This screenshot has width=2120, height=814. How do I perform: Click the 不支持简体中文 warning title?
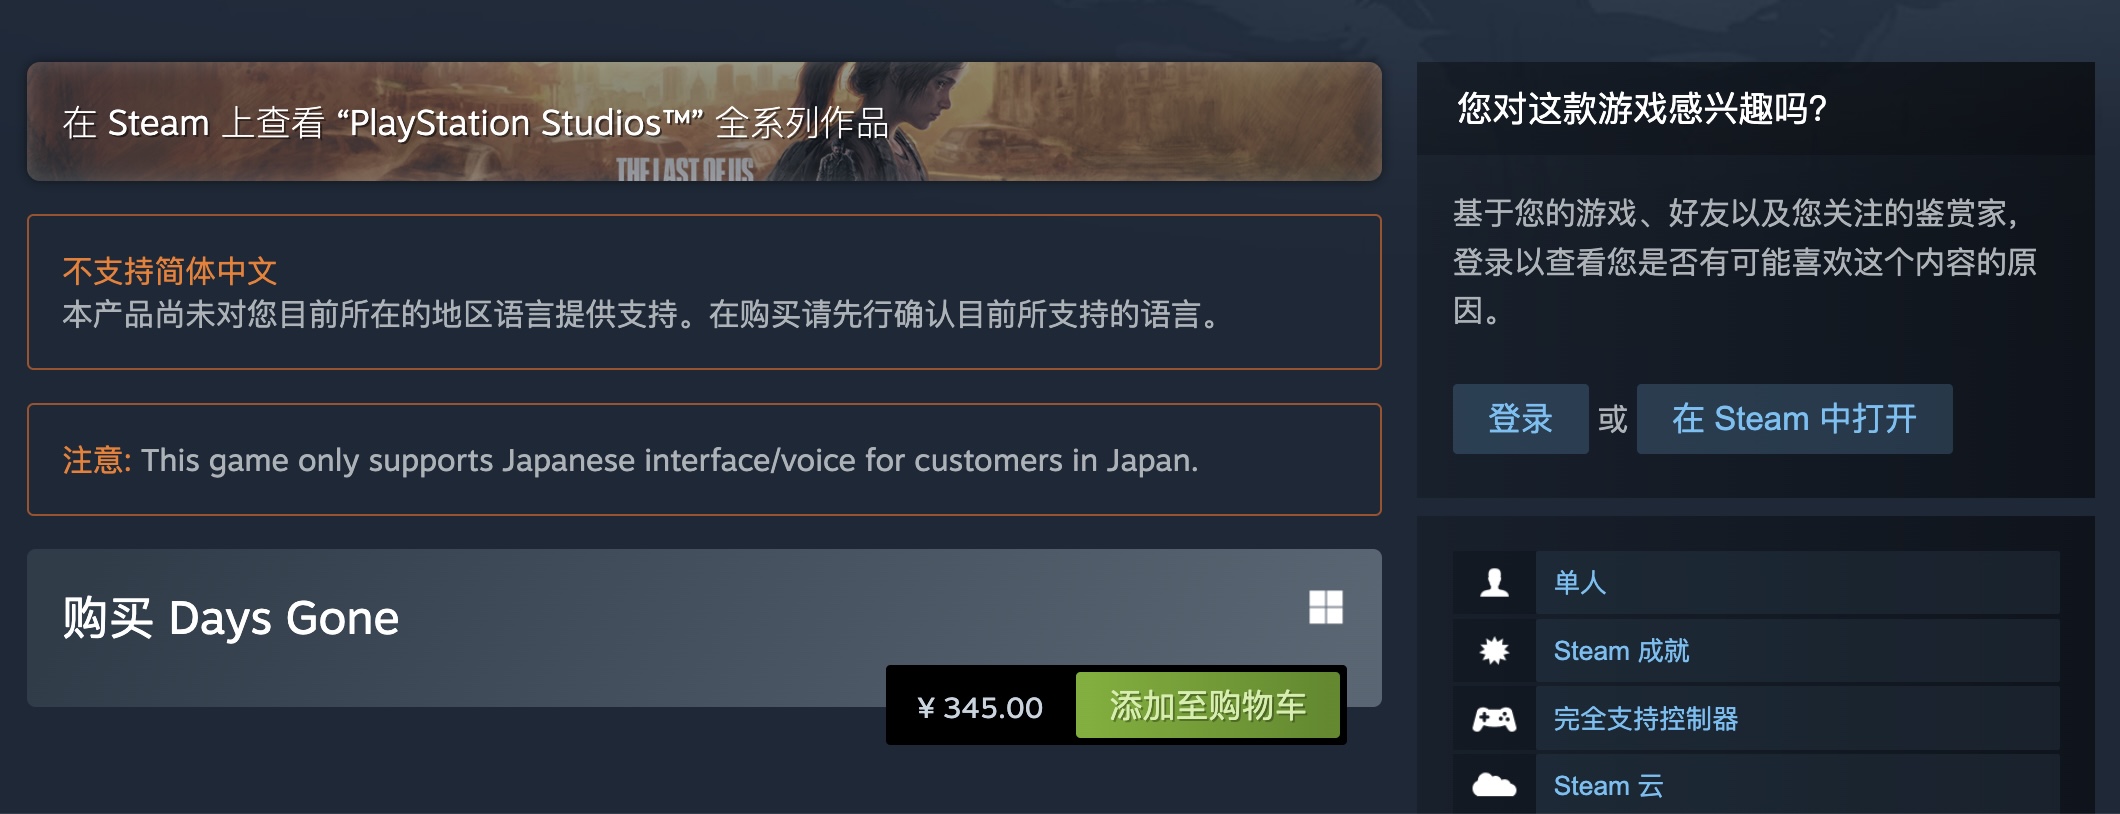point(169,271)
